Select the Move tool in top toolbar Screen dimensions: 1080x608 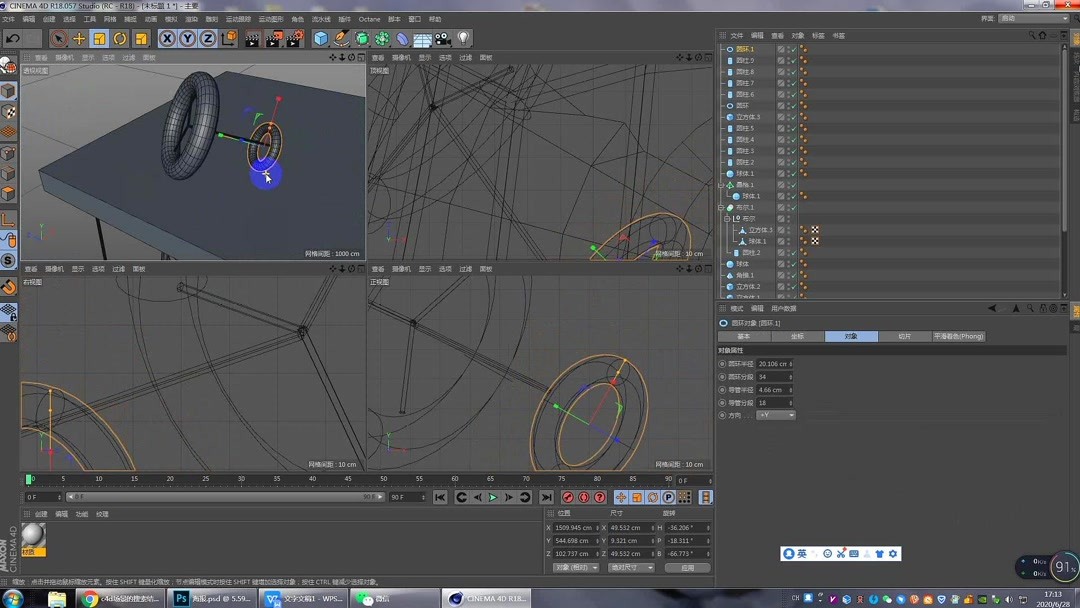point(79,39)
